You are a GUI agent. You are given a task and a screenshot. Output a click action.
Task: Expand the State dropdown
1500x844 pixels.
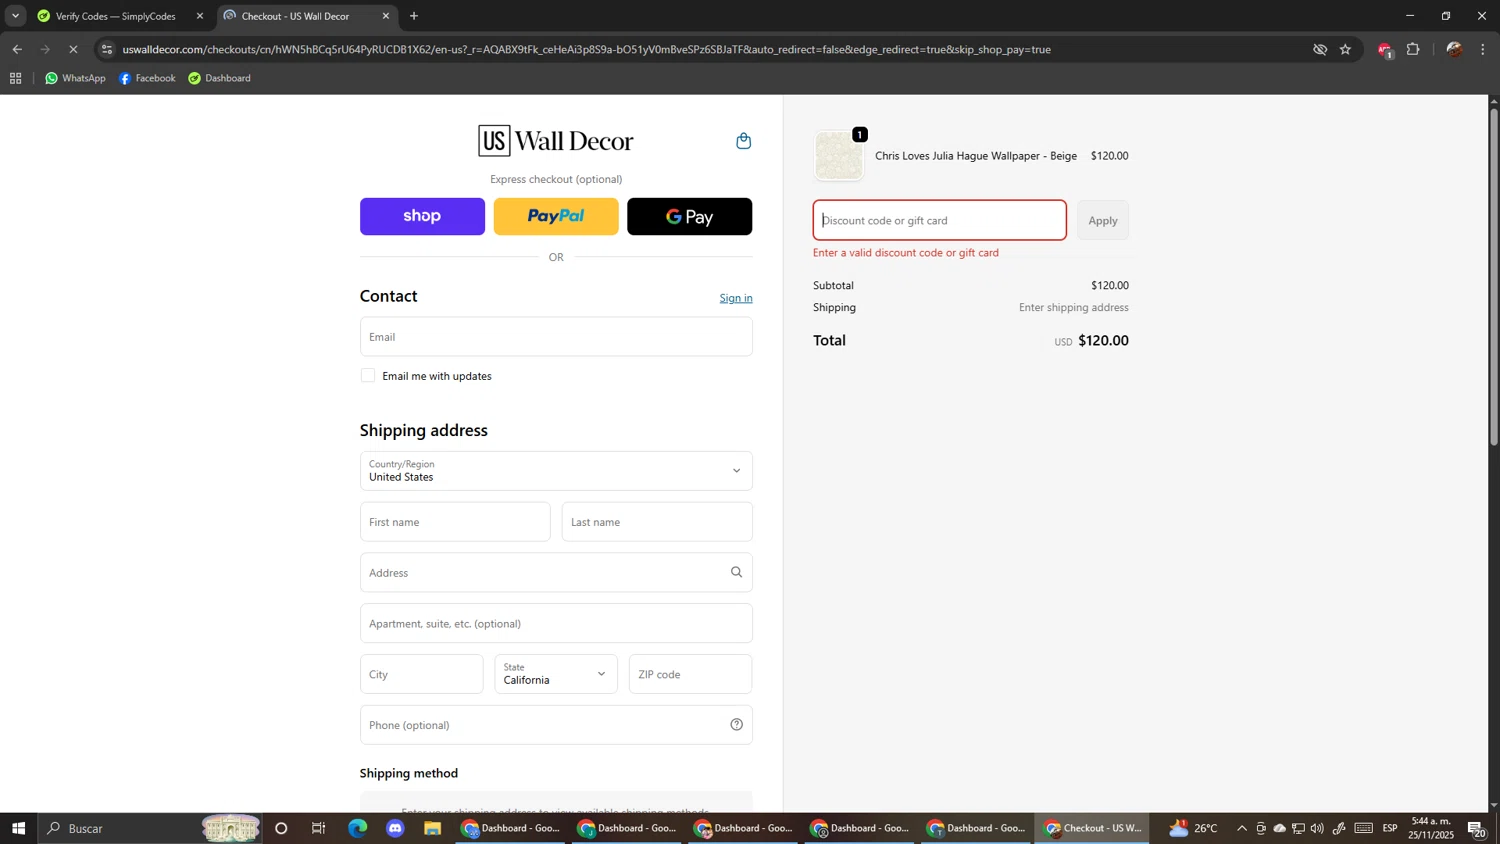point(556,674)
